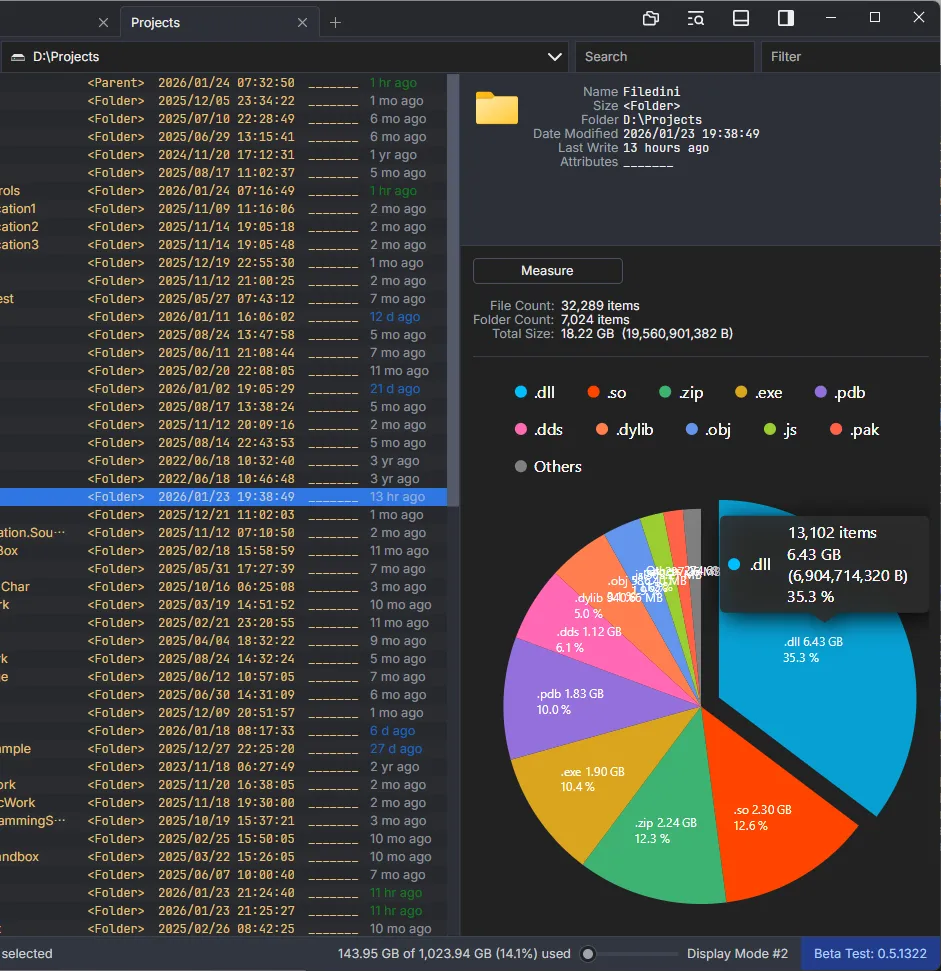Viewport: 941px width, 971px height.
Task: Click the stacked folders icon in the title bar
Action: click(x=650, y=18)
